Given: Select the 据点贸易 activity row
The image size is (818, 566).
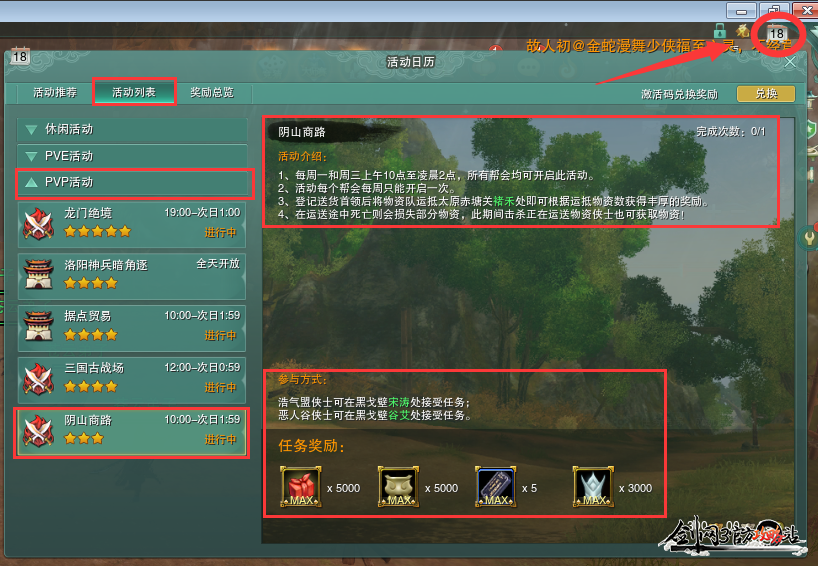Looking at the screenshot, I should [132, 328].
